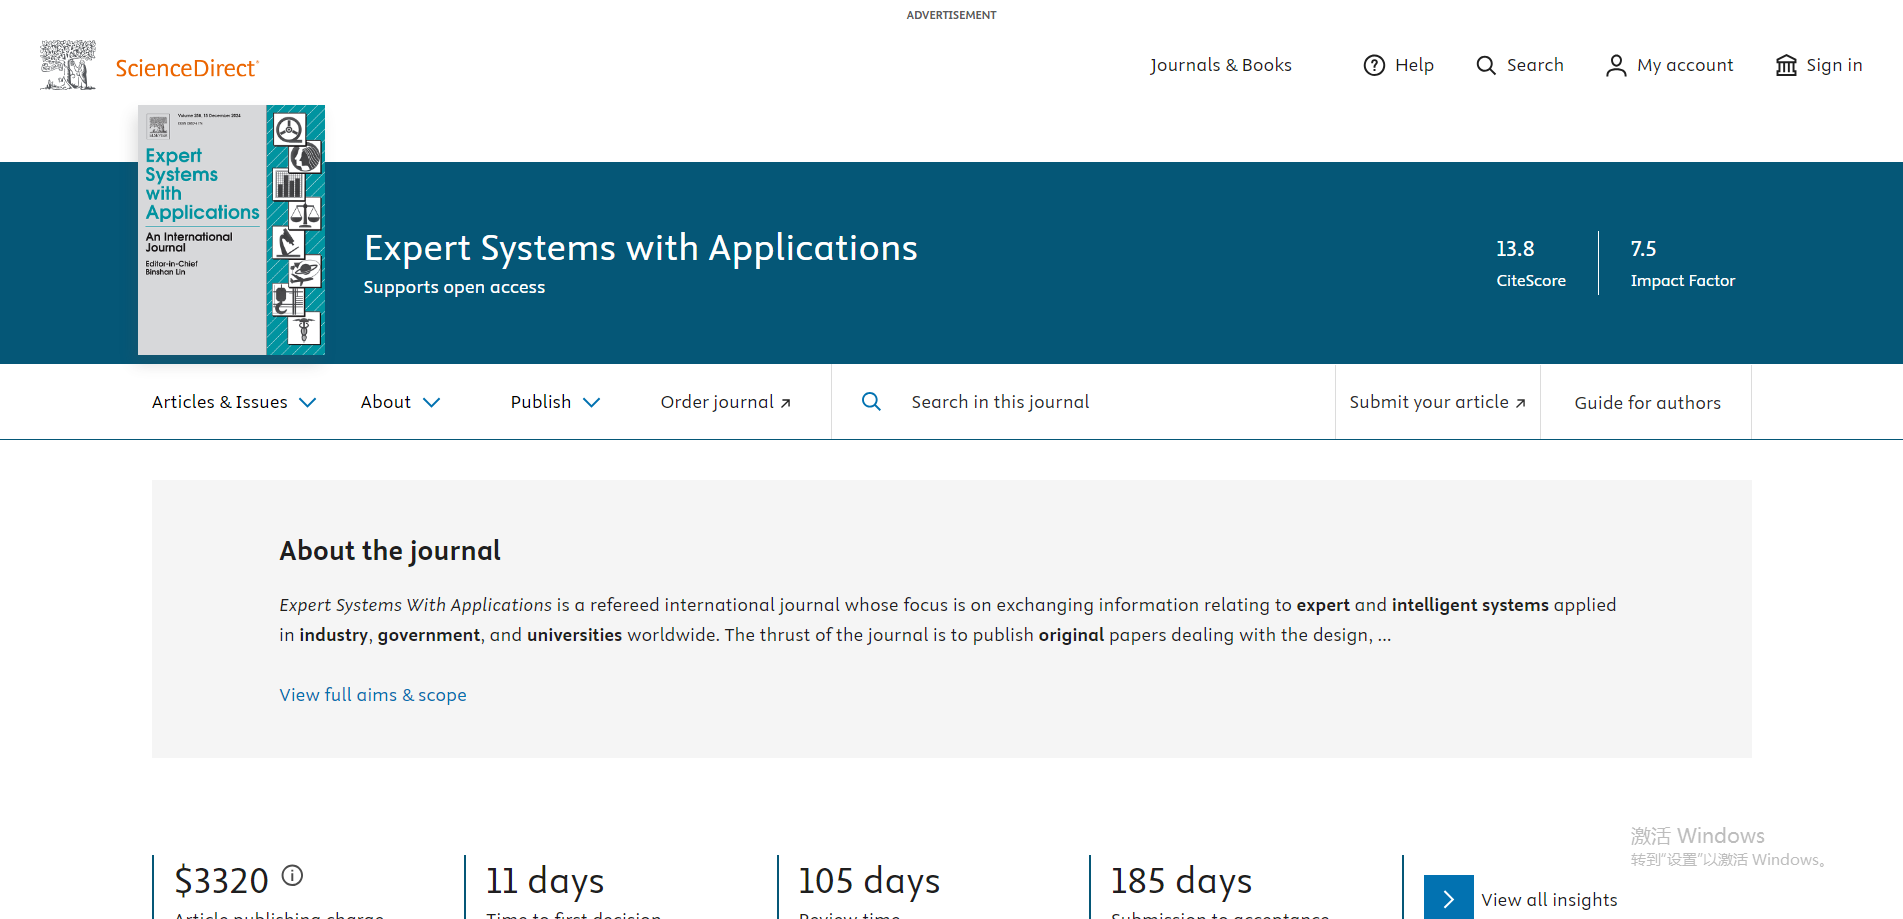The image size is (1903, 919).
Task: Click the My account person icon
Action: pyautogui.click(x=1615, y=65)
